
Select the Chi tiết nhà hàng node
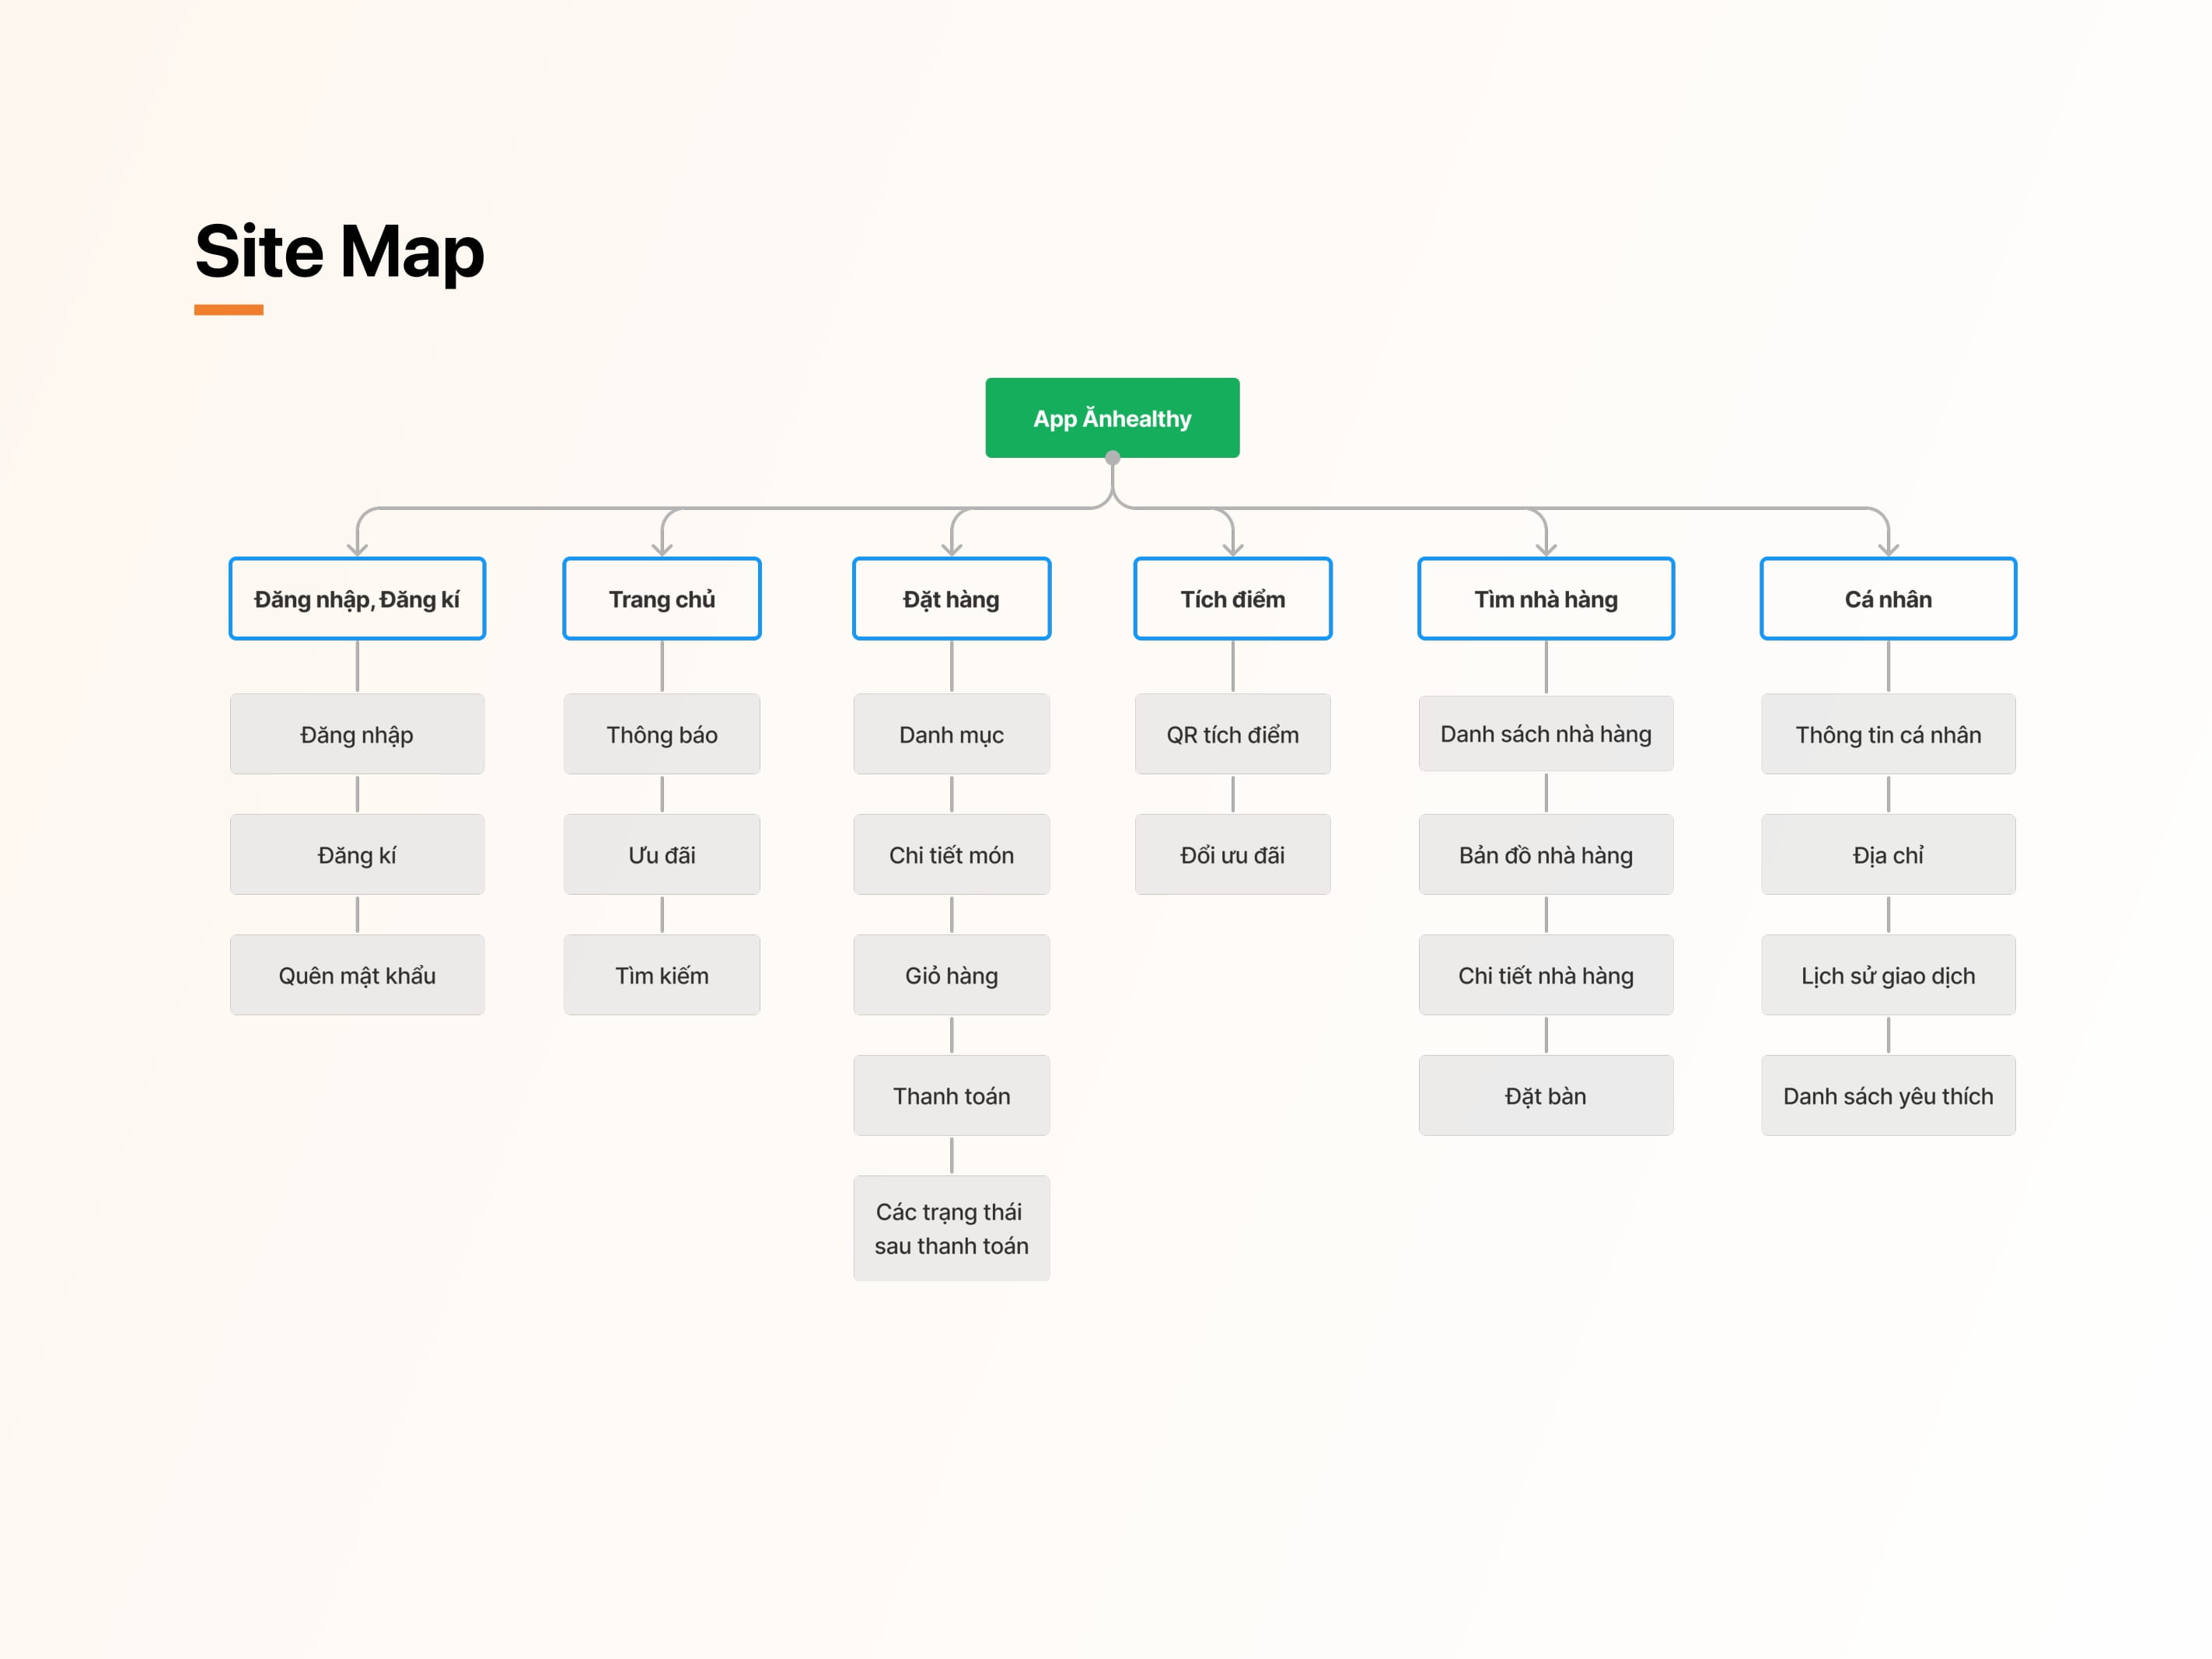click(1546, 975)
